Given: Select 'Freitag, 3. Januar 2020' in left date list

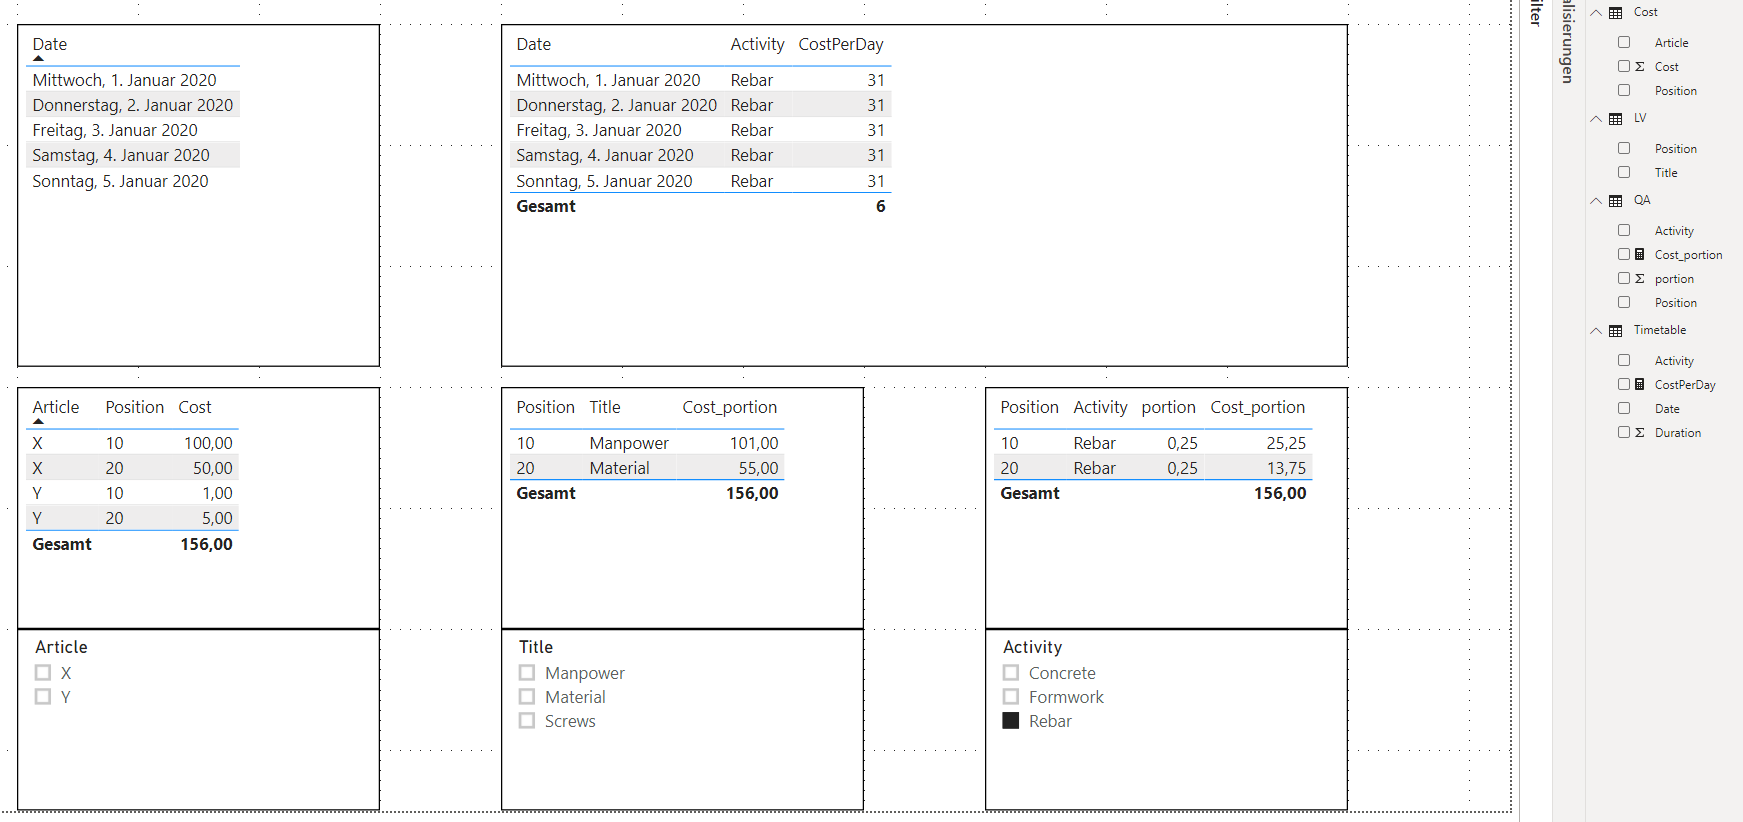Looking at the screenshot, I should pyautogui.click(x=115, y=130).
